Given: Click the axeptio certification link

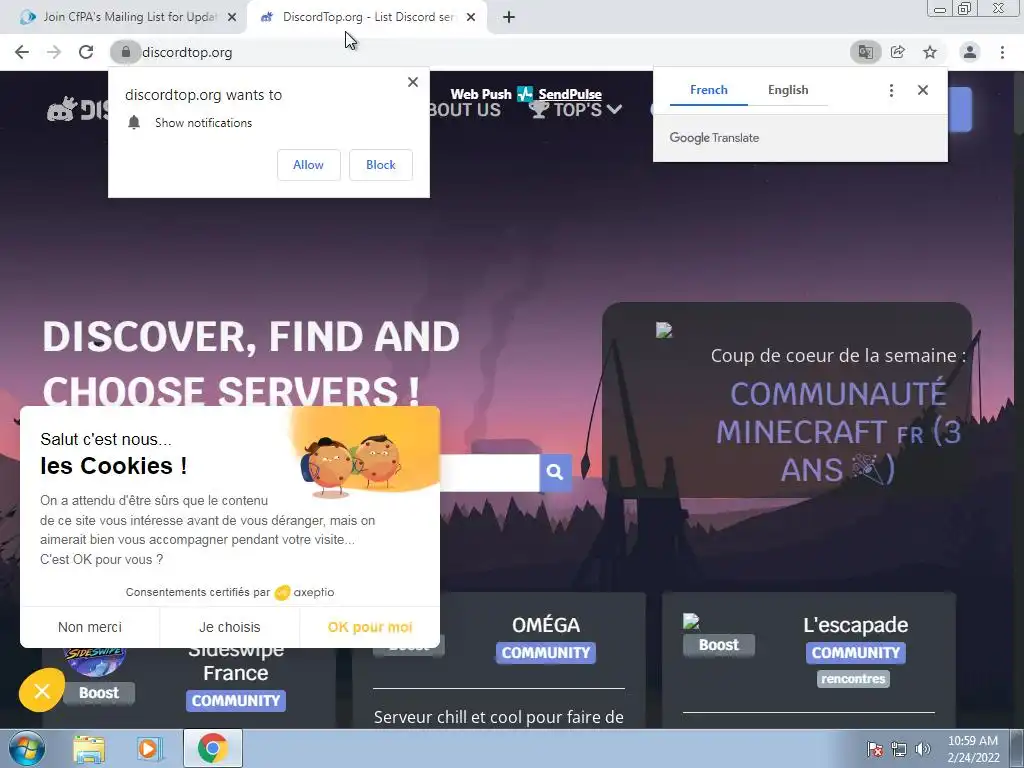Looking at the screenshot, I should 305,592.
